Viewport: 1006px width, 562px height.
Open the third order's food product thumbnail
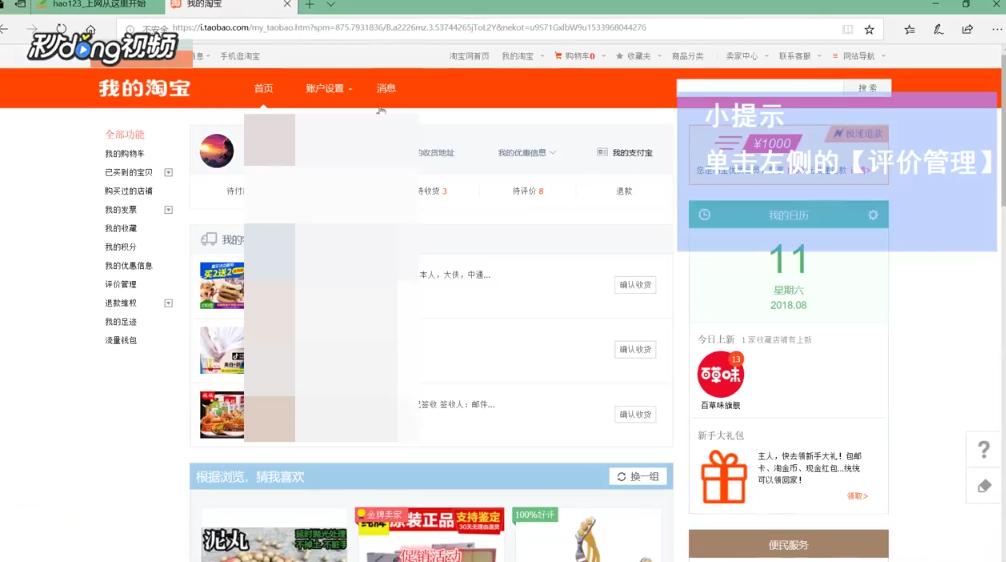pyautogui.click(x=222, y=415)
